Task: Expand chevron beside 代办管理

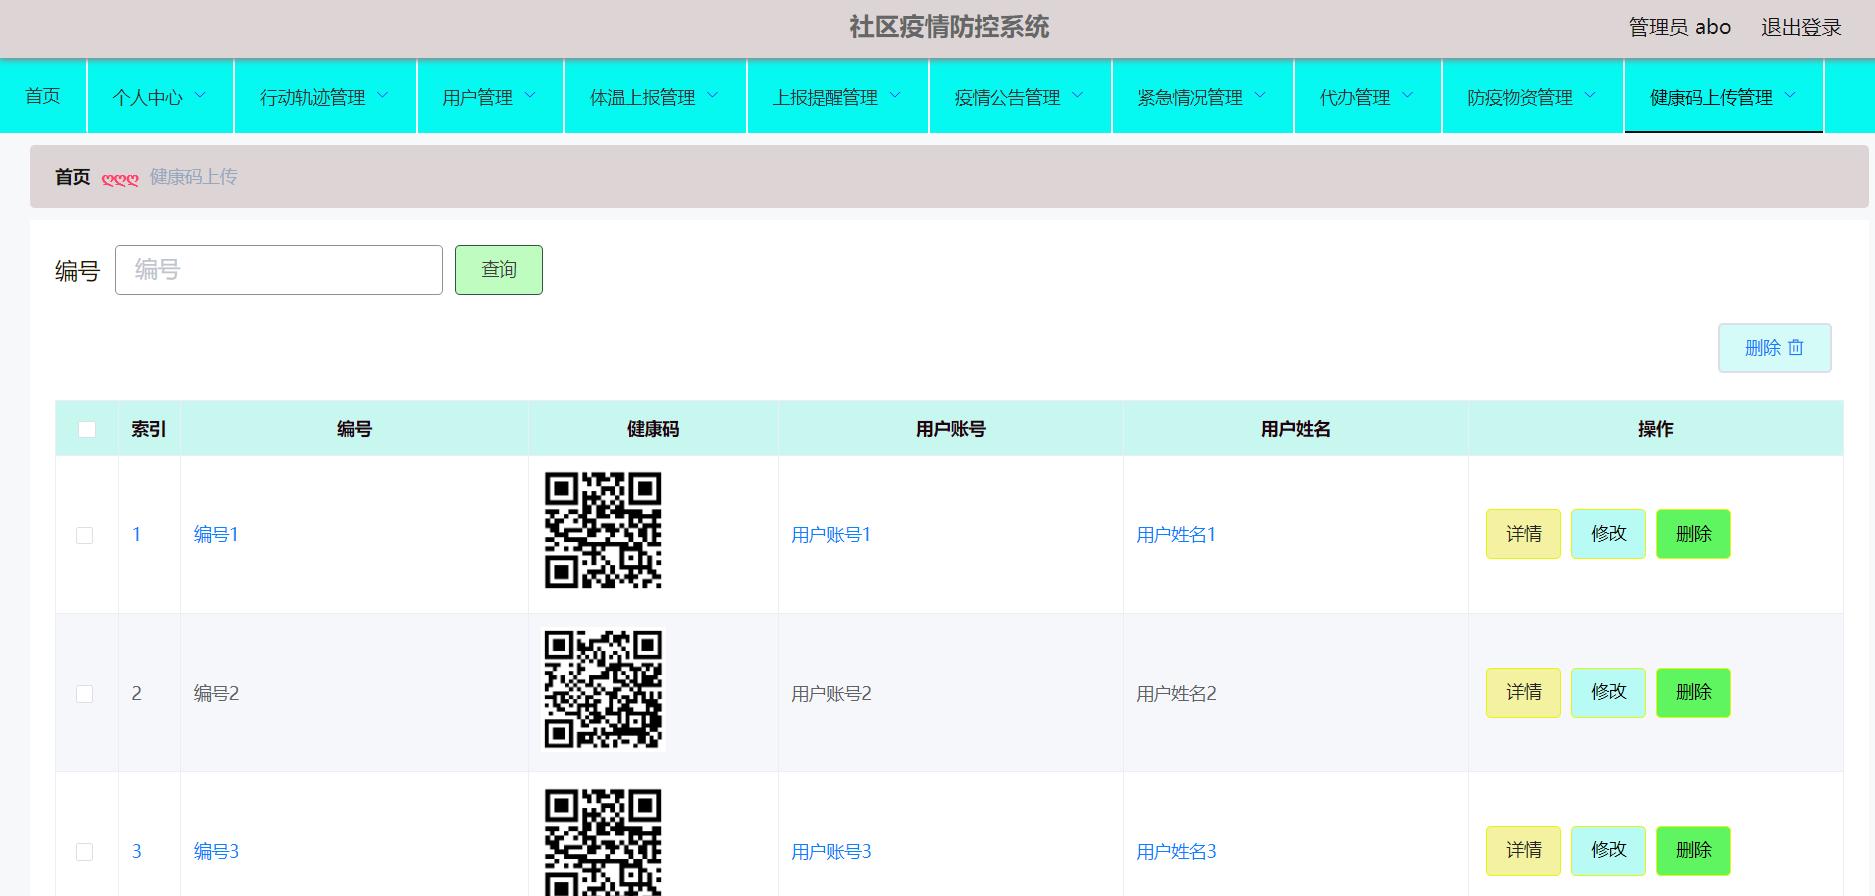Action: click(x=1408, y=96)
